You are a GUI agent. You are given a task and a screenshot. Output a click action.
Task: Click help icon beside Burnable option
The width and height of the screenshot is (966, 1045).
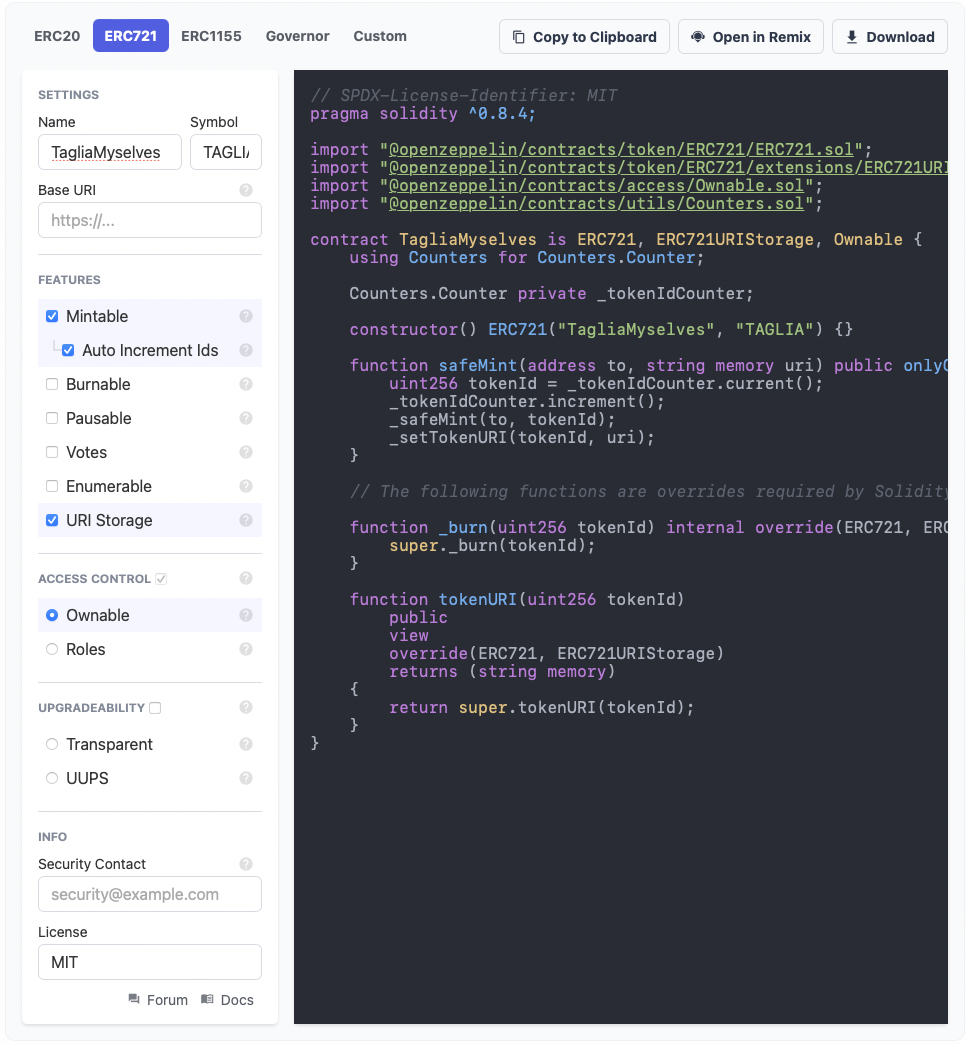click(246, 384)
